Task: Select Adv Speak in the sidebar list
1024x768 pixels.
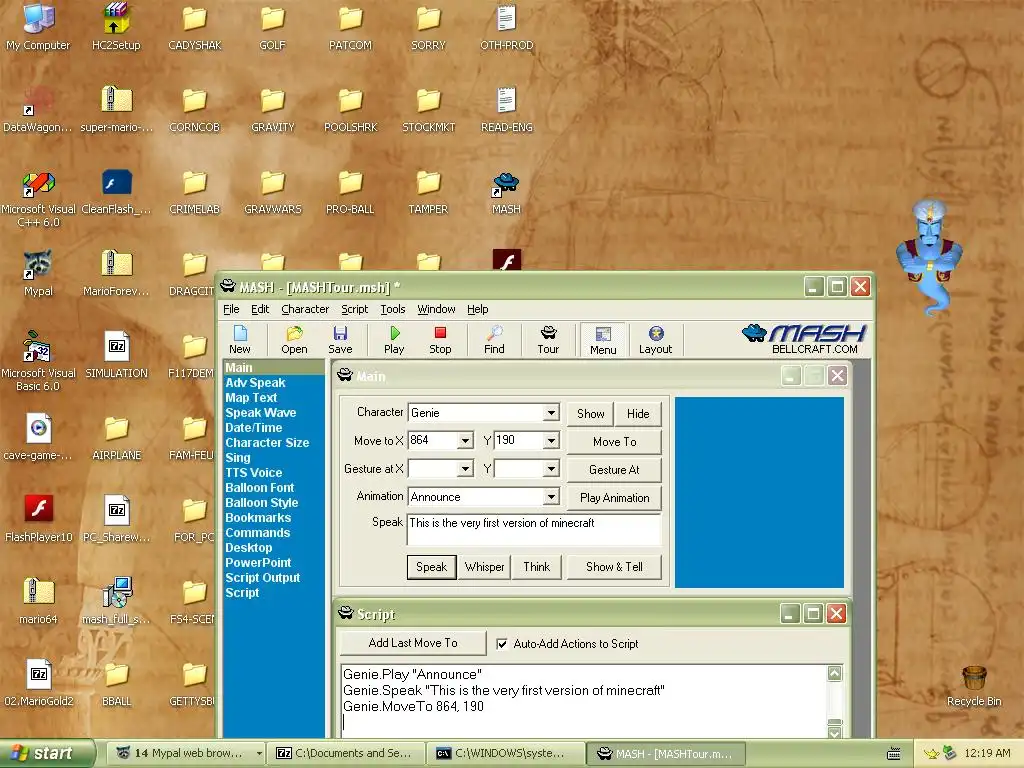Action: point(255,383)
